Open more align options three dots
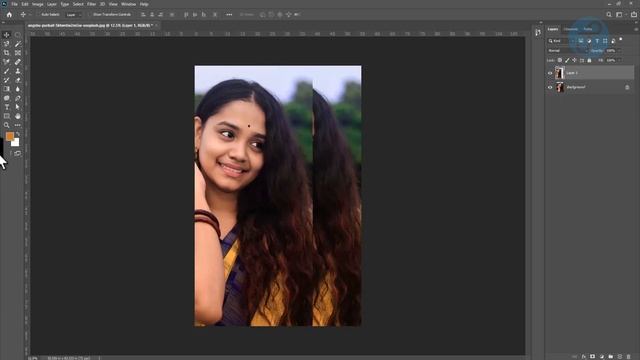Viewport: 640px width, 360px height. point(229,14)
